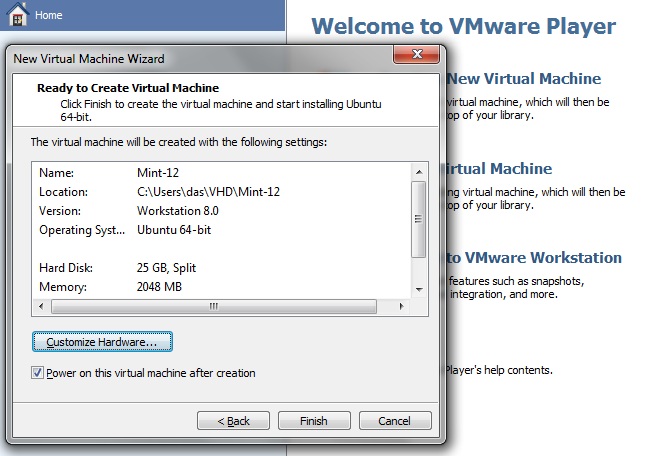Select the Memory 2048 MB value

[159, 287]
